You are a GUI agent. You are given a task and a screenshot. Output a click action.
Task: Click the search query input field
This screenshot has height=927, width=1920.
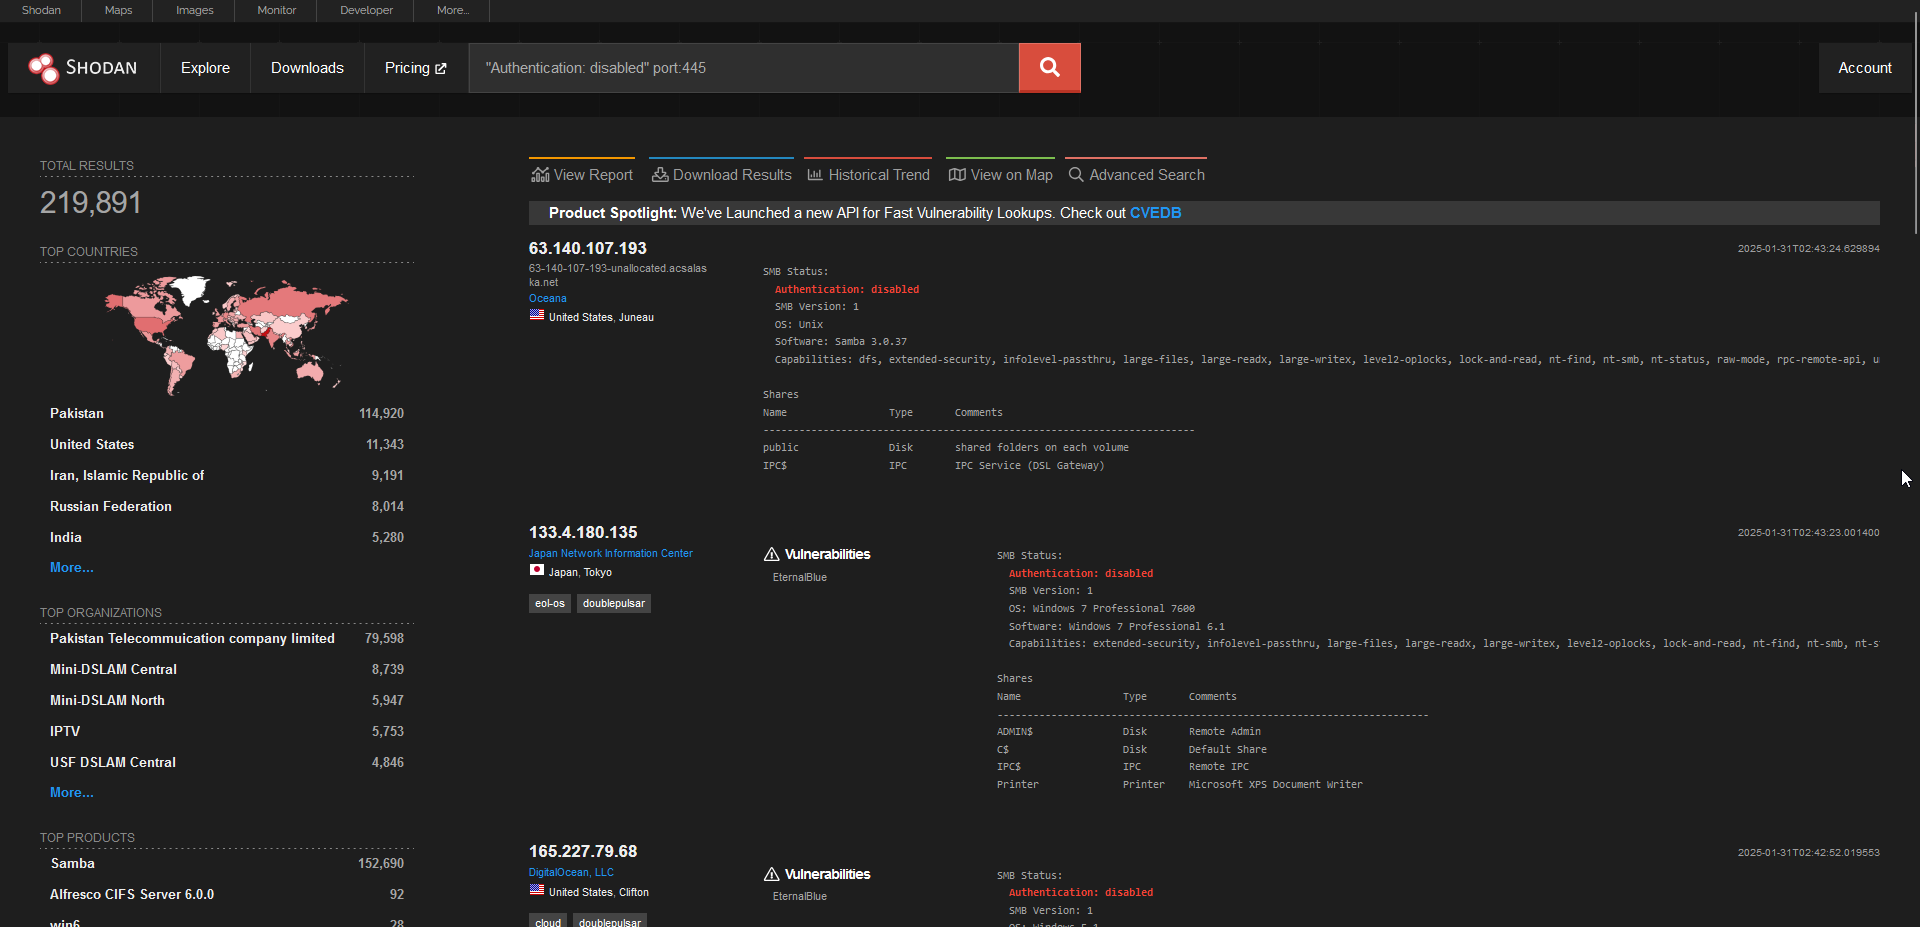(x=744, y=68)
